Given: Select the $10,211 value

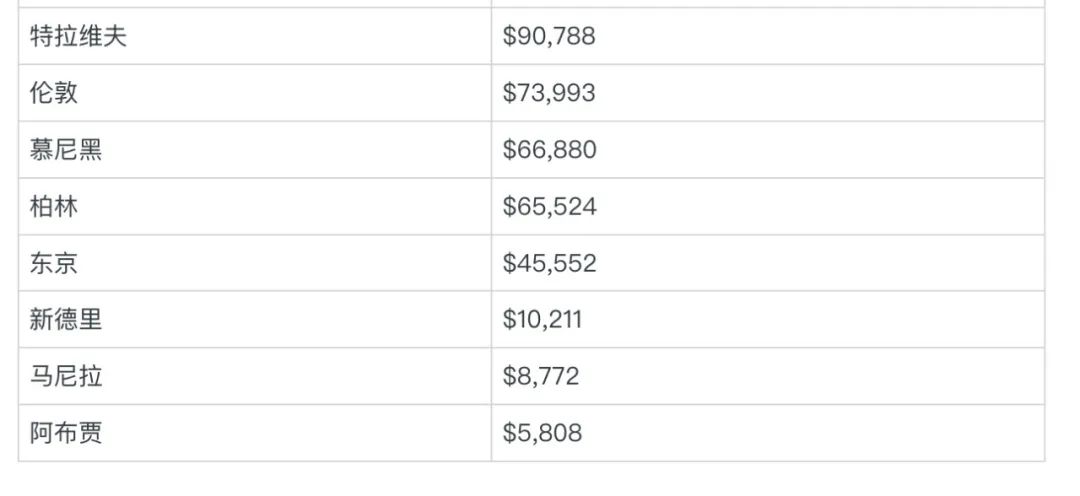Looking at the screenshot, I should coord(542,320).
